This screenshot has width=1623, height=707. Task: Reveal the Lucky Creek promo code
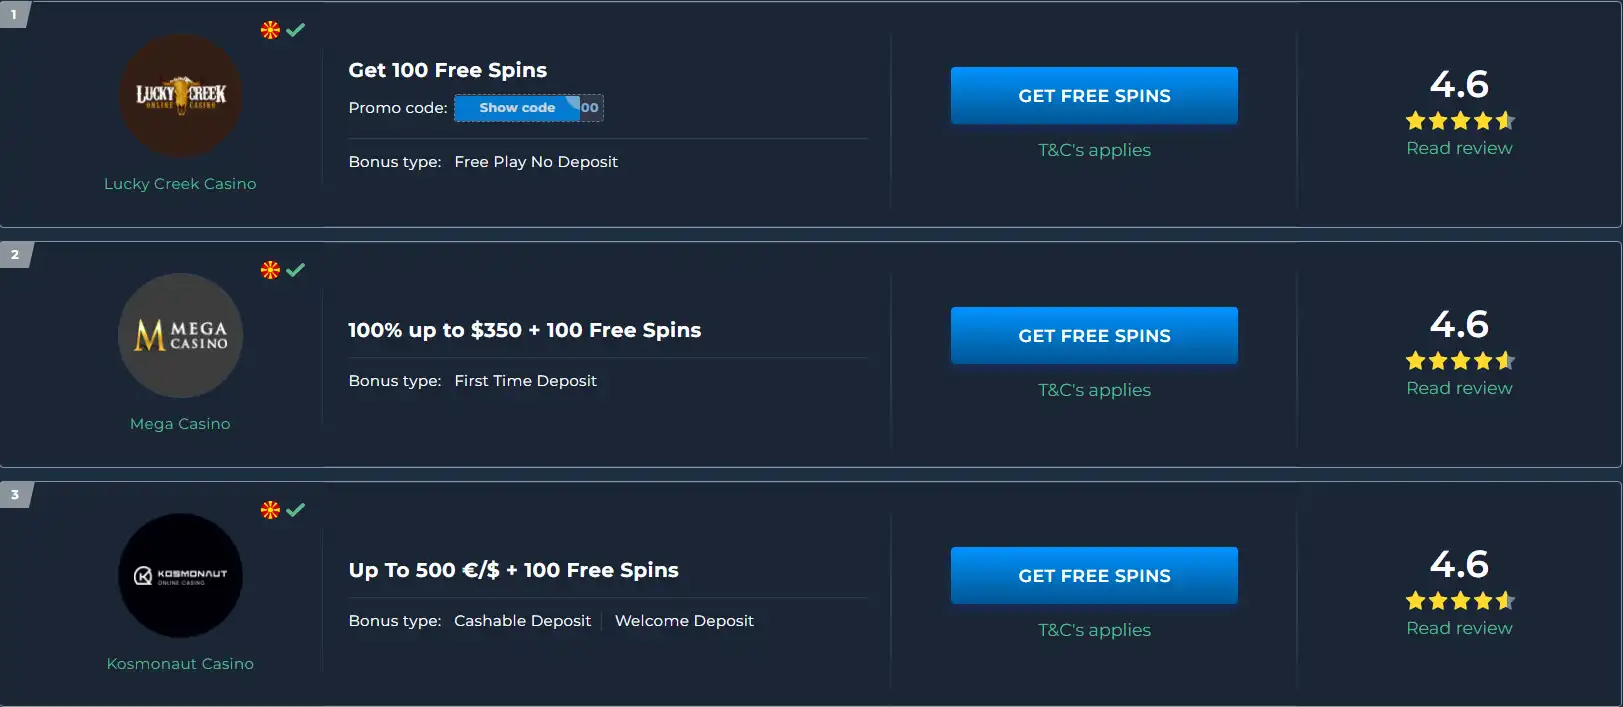coord(518,108)
